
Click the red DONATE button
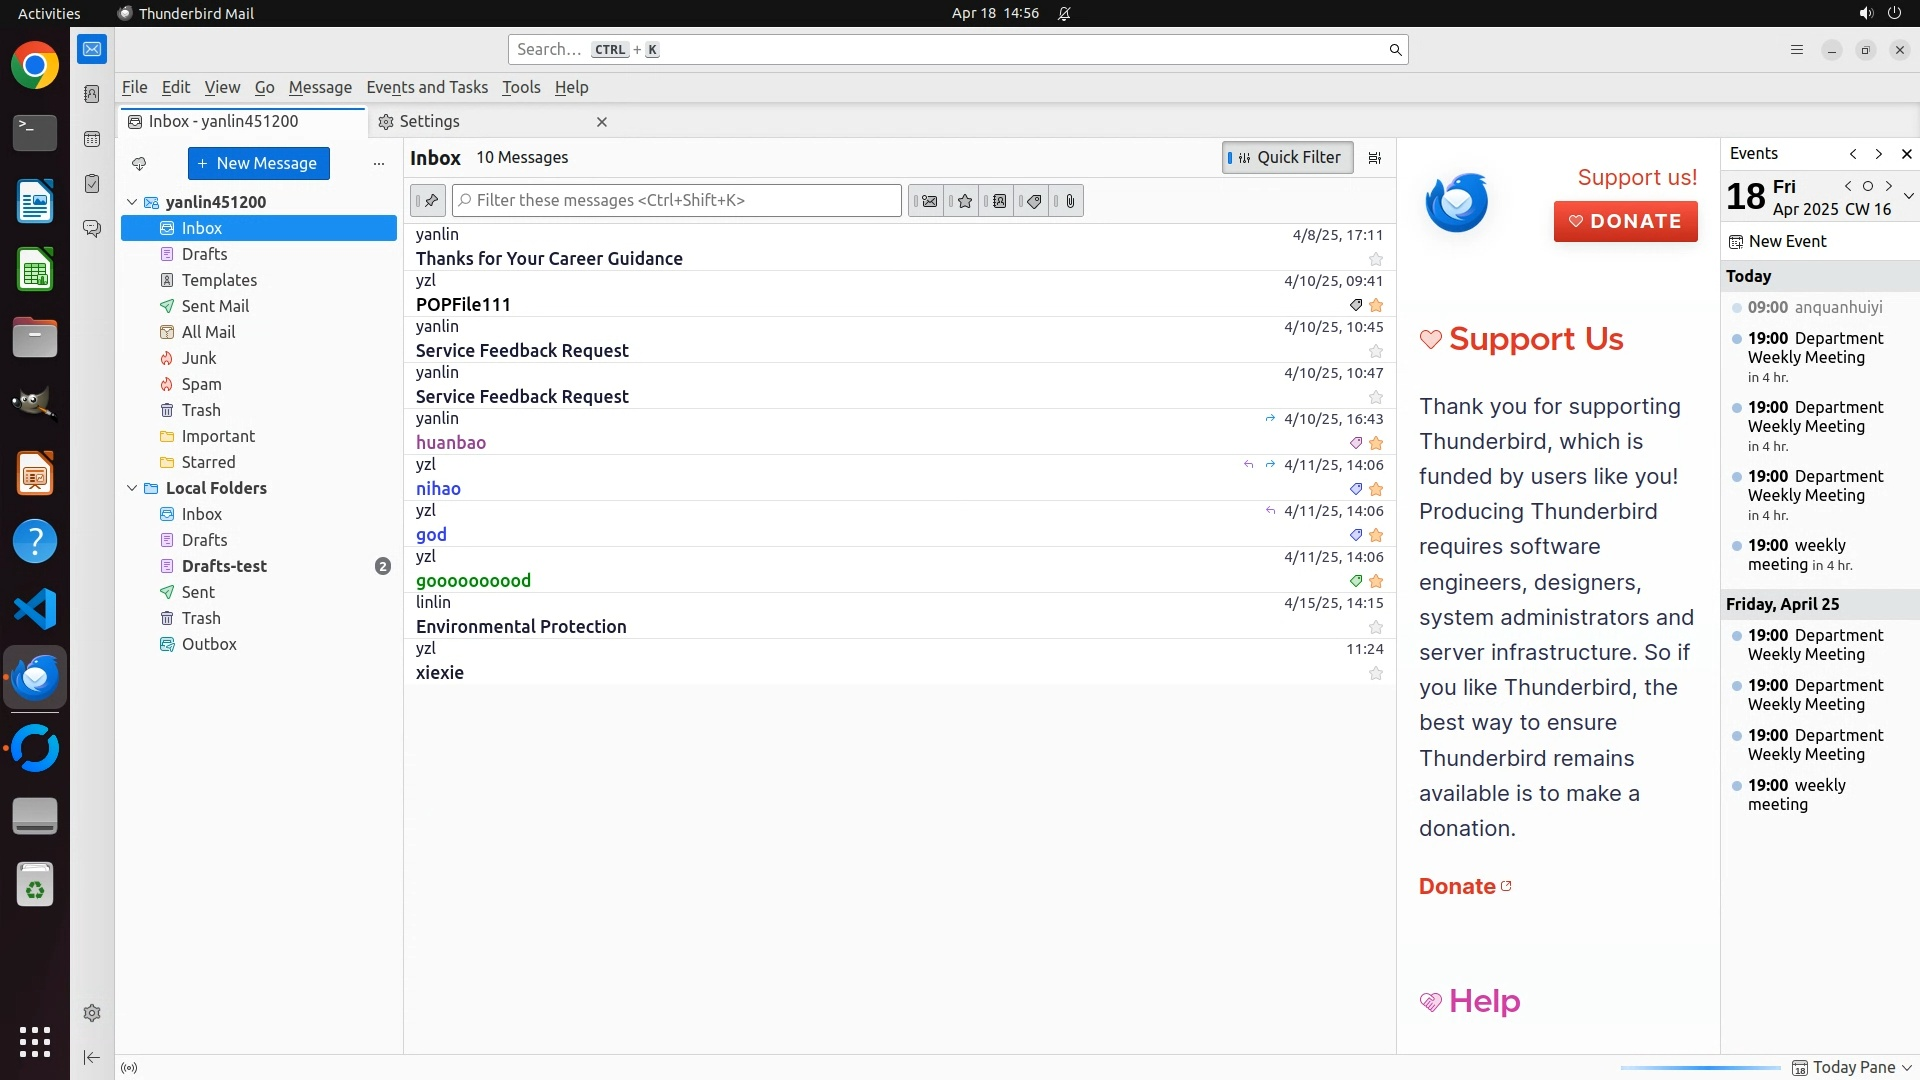point(1625,221)
